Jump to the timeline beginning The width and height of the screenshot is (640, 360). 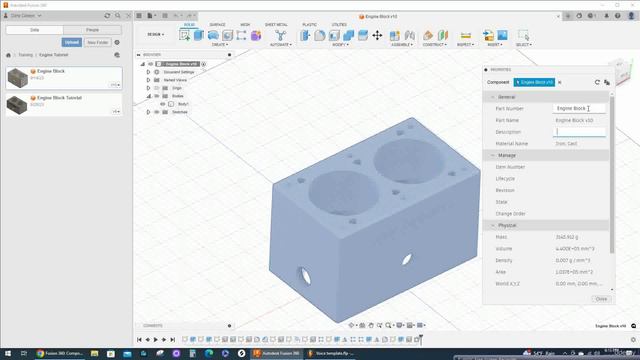point(139,340)
